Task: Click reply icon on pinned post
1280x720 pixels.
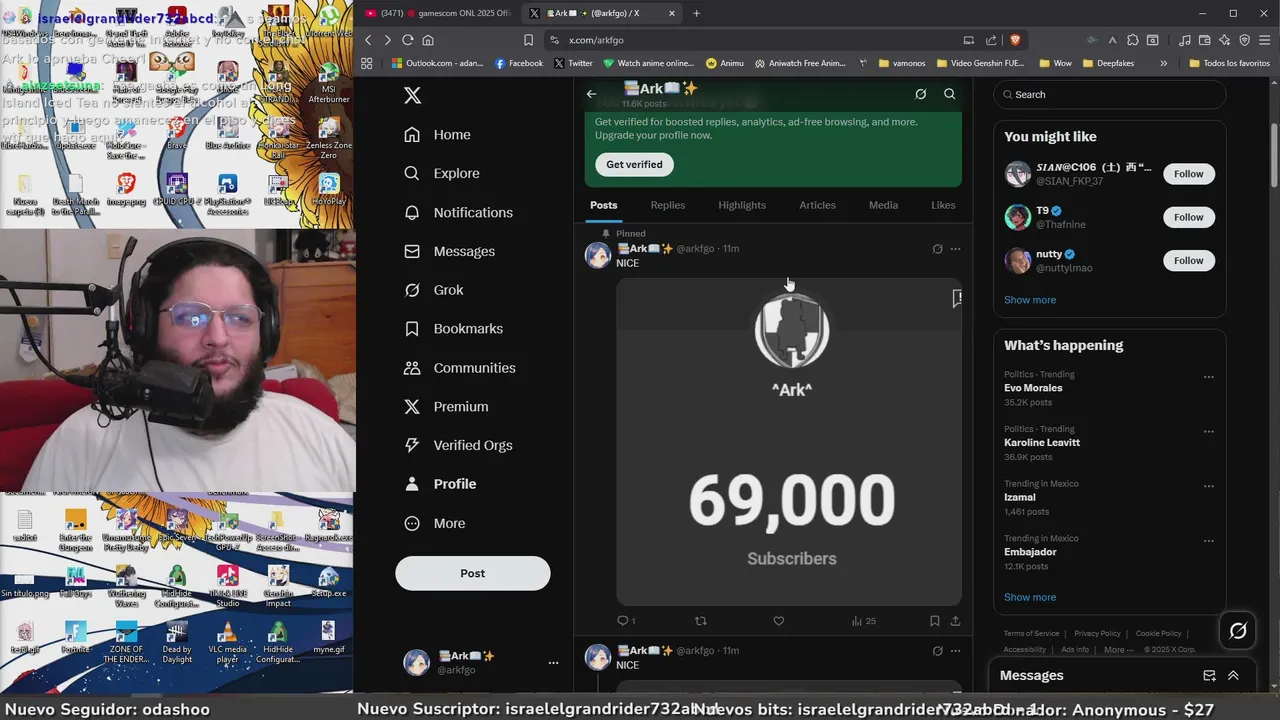Action: coord(623,621)
